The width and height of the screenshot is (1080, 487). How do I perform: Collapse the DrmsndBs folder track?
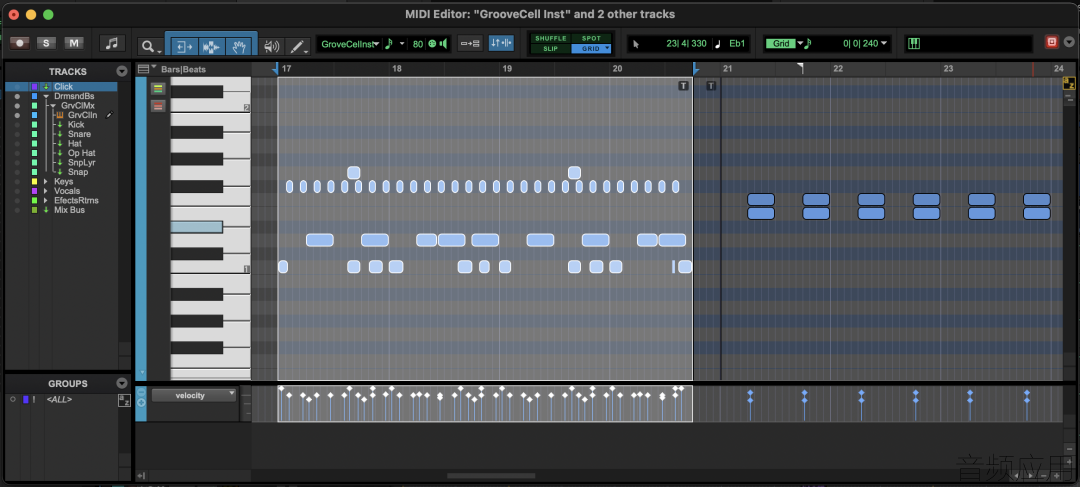pos(46,96)
